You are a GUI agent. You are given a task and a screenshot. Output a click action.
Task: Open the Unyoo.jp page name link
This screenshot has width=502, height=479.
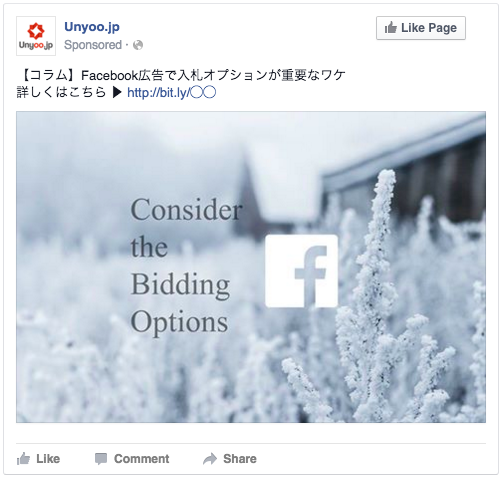pyautogui.click(x=92, y=27)
